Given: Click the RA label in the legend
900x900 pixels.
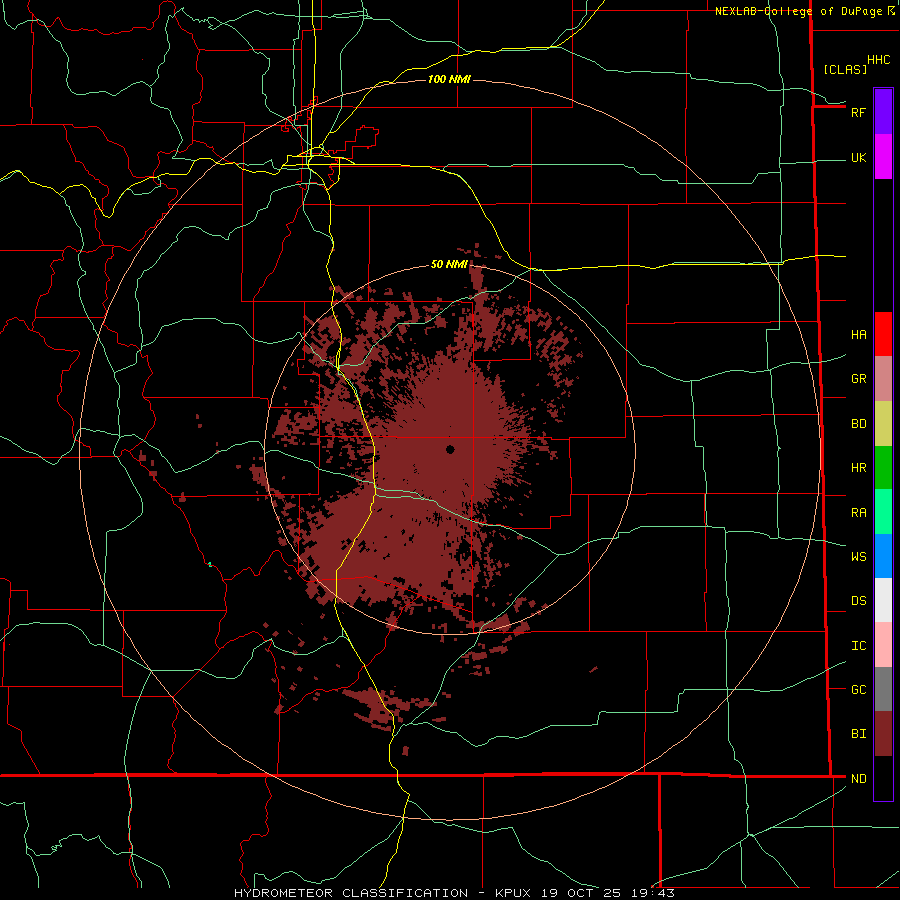Looking at the screenshot, I should click(858, 513).
